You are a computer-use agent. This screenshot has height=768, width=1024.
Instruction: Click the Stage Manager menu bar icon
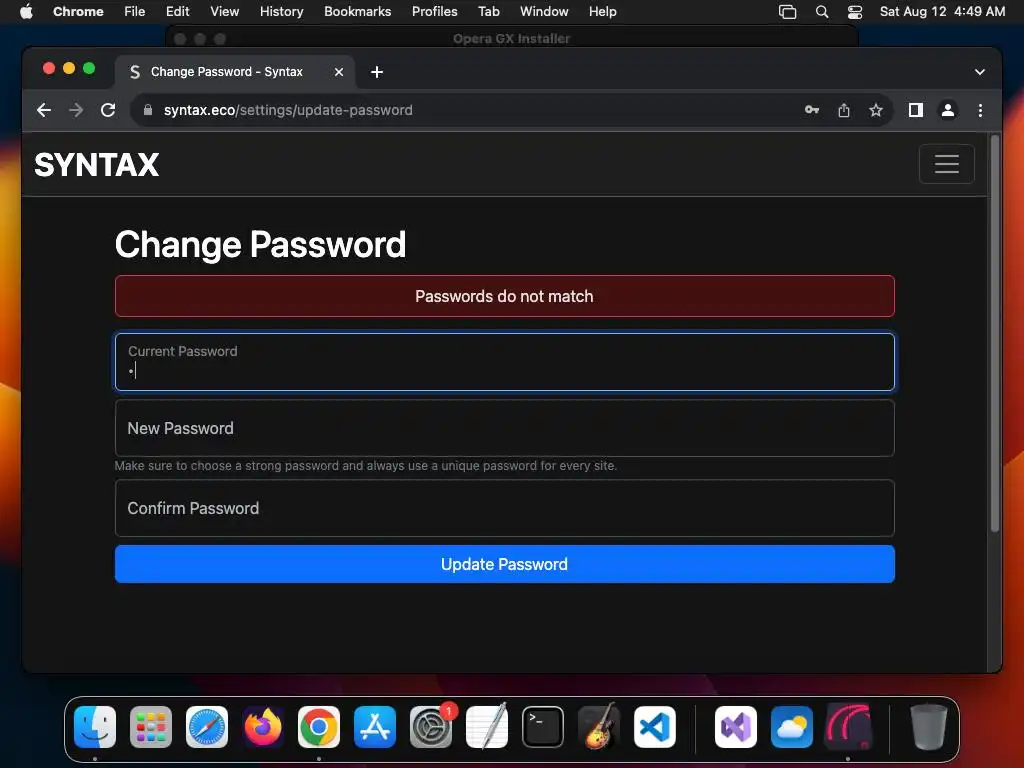coord(788,12)
